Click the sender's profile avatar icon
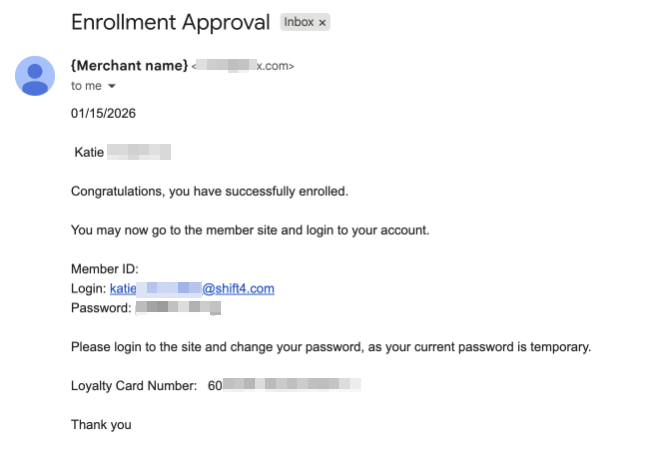The image size is (645, 452). pyautogui.click(x=35, y=75)
